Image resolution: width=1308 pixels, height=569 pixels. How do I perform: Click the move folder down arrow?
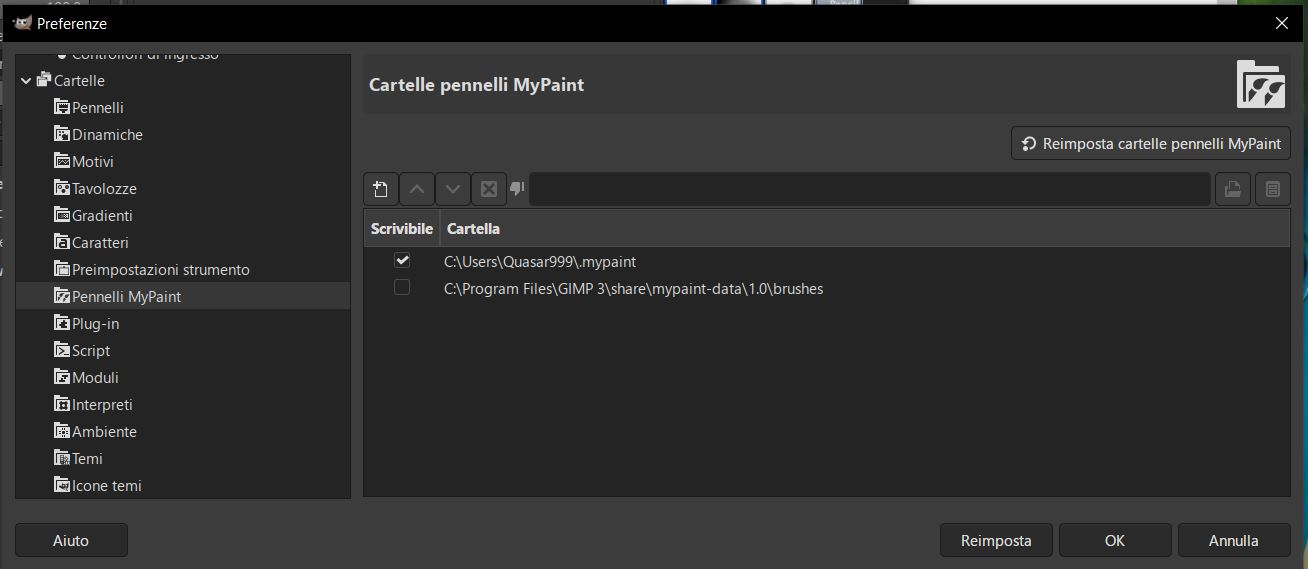453,189
